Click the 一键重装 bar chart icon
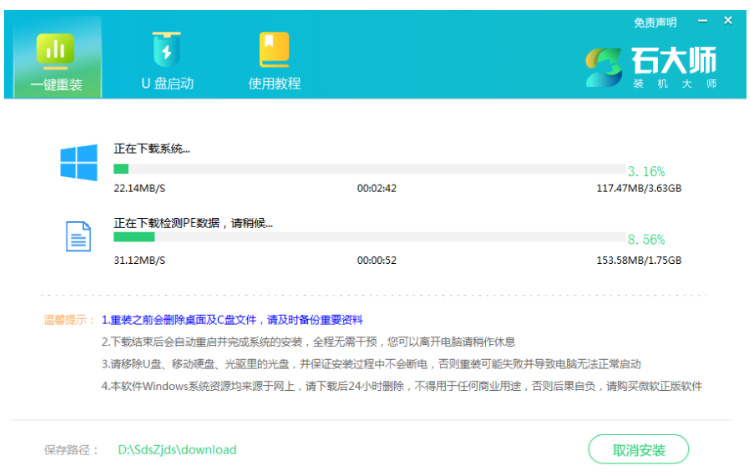The image size is (750, 476). coord(55,48)
